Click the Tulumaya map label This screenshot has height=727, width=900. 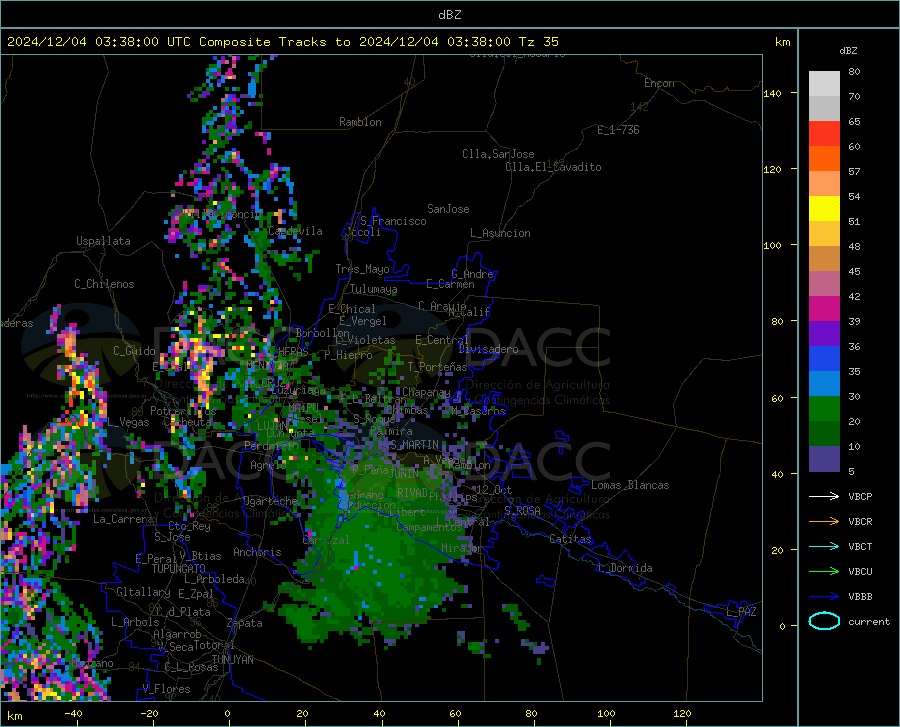click(373, 289)
